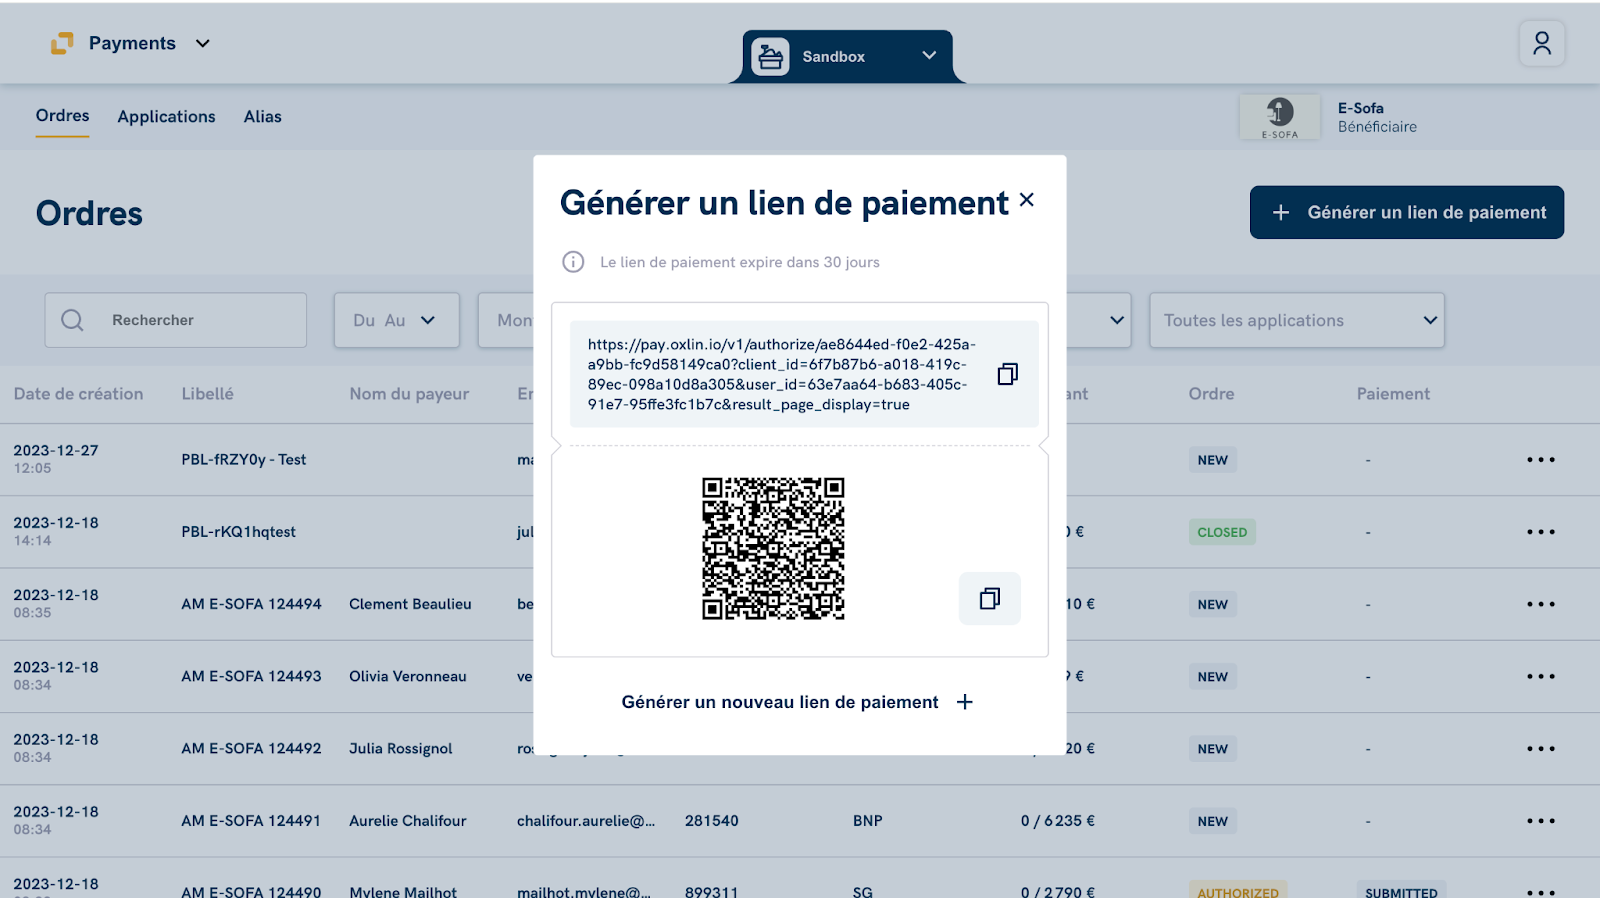Click the Nom du payeur column header
Viewport: 1600px width, 898px height.
pos(409,394)
